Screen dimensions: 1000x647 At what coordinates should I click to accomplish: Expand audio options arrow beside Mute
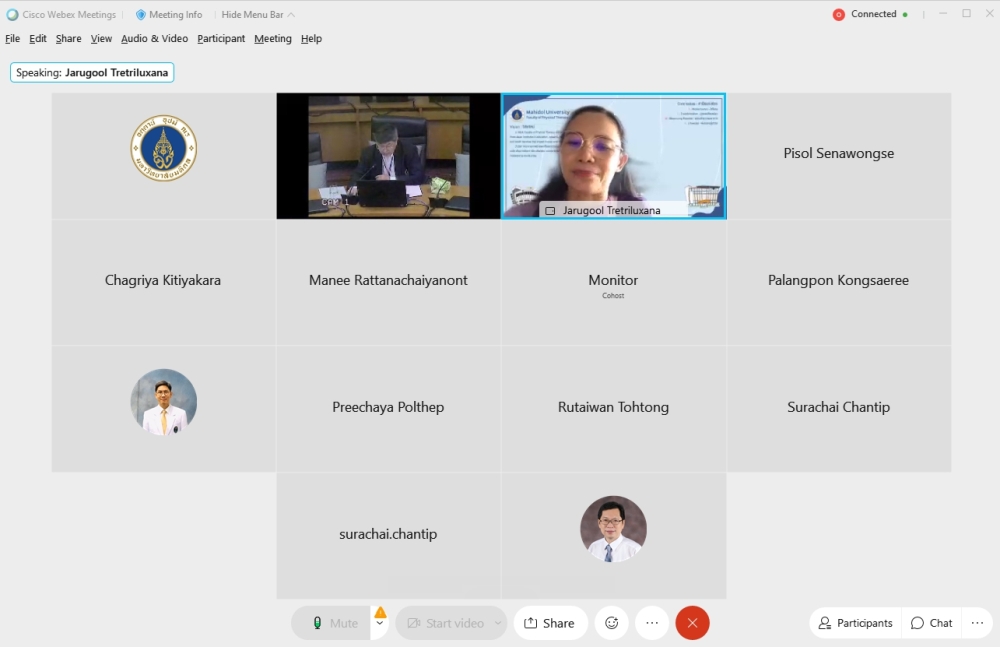380,624
